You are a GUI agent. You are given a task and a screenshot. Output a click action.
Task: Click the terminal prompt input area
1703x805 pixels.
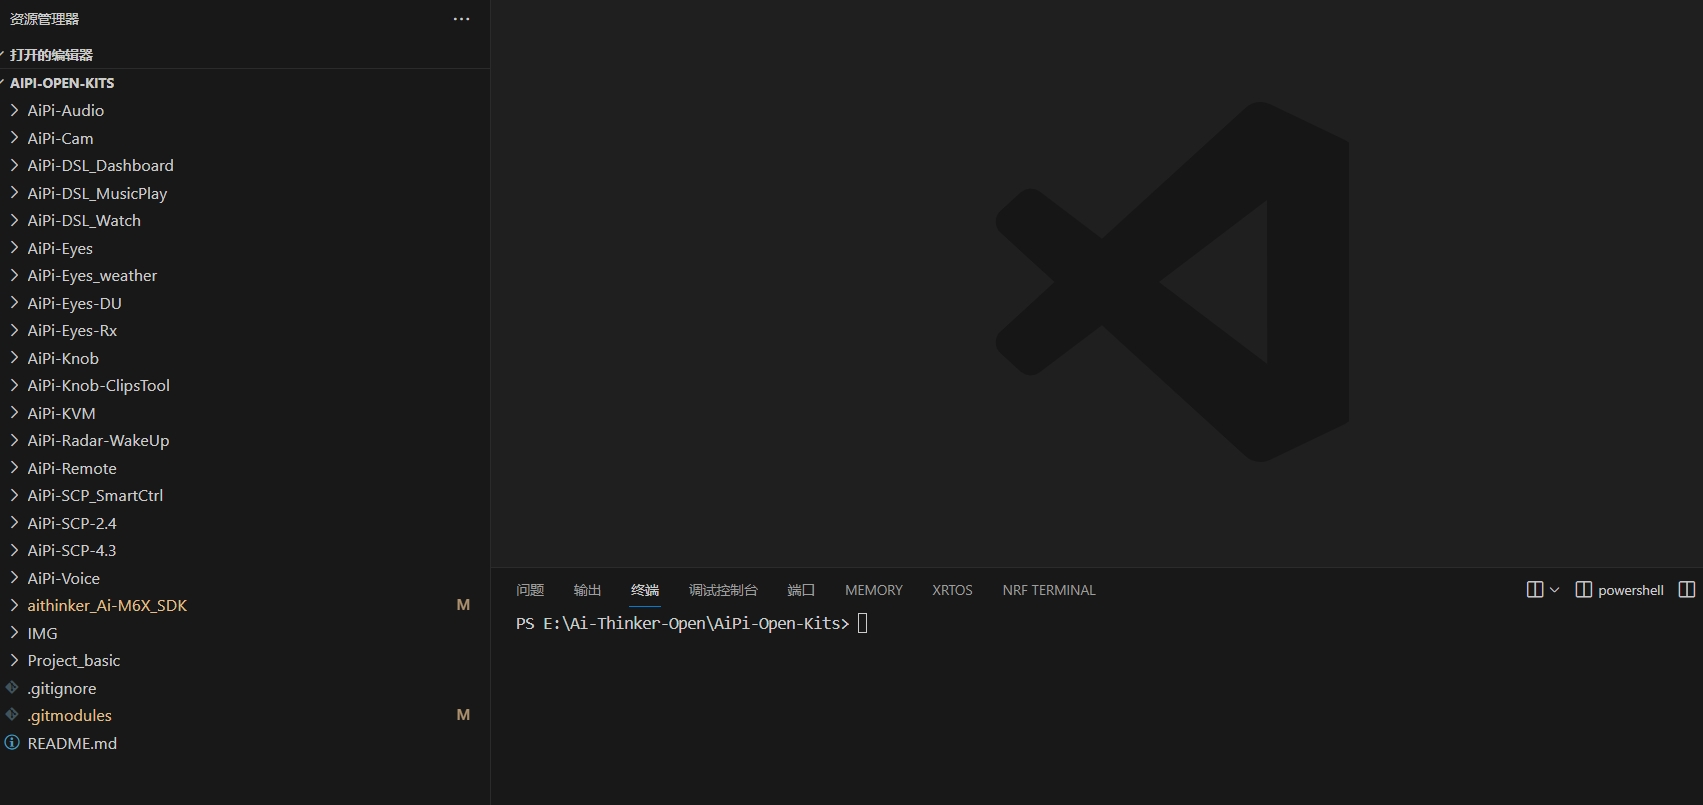(x=863, y=624)
